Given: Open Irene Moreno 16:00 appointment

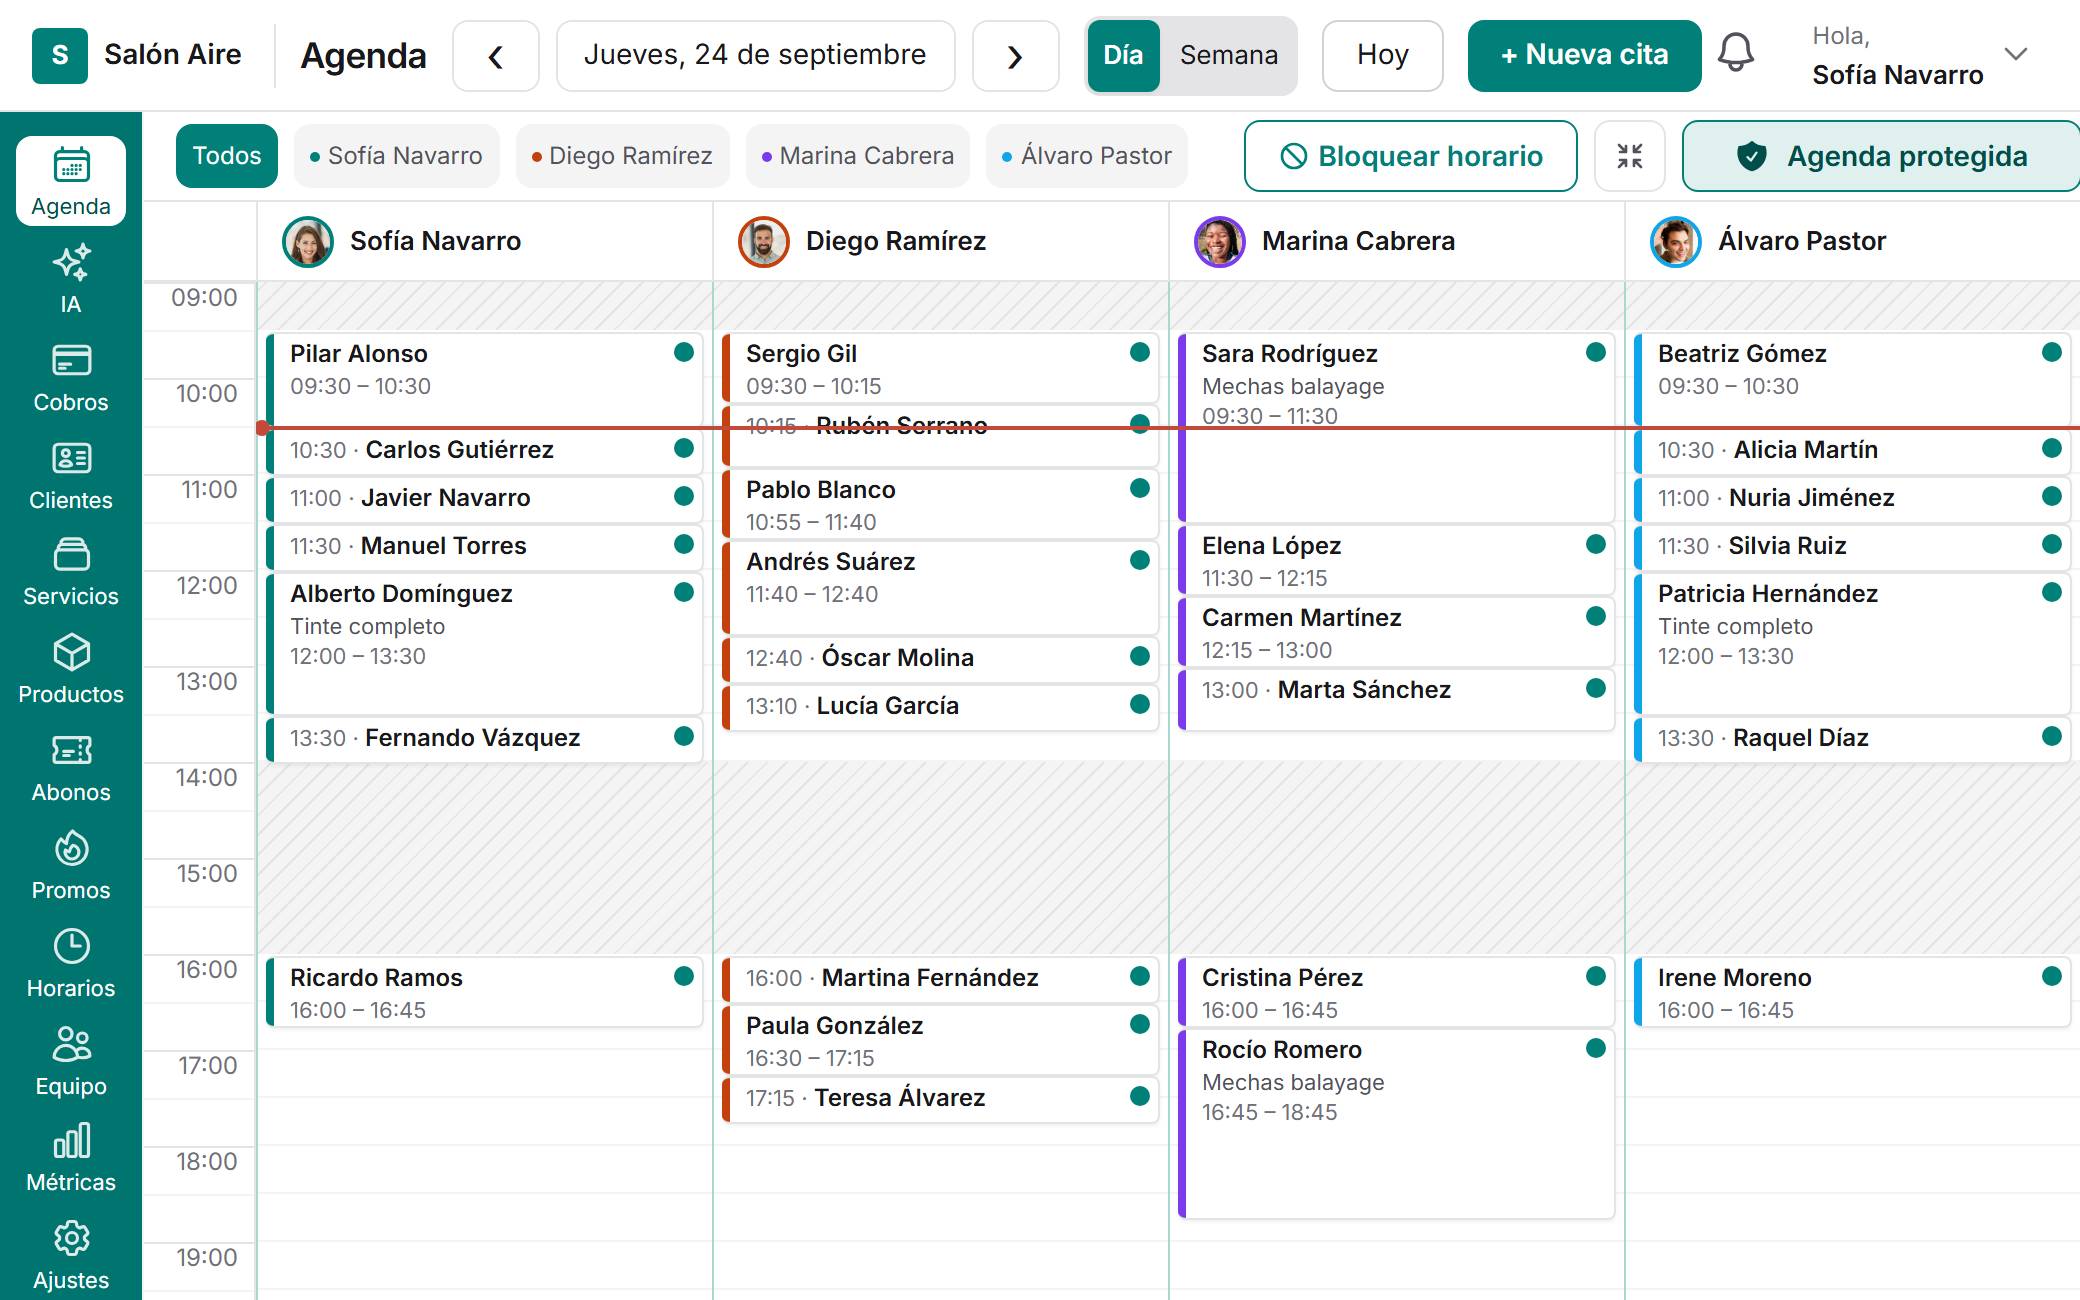Looking at the screenshot, I should point(1853,992).
